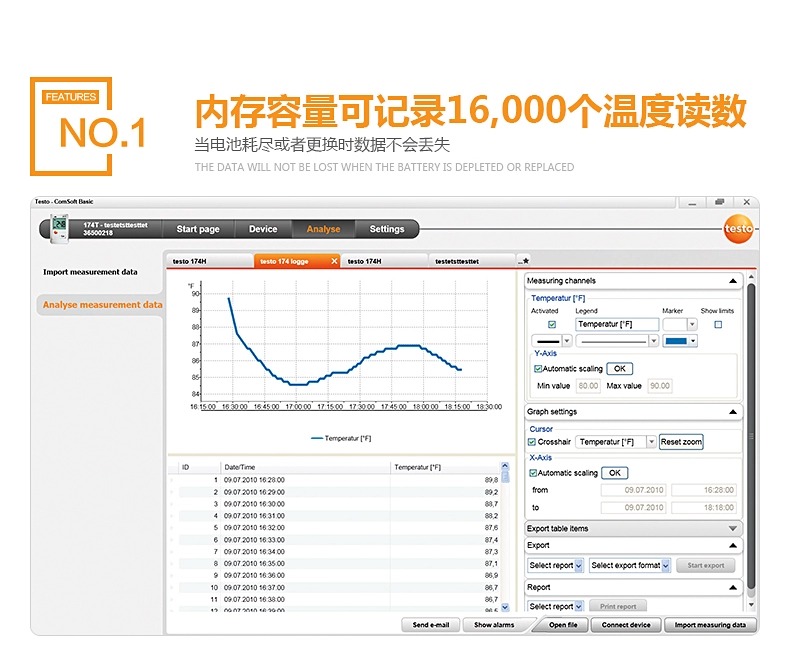Image resolution: width=790 pixels, height=654 pixels.
Task: Click the Connect device button
Action: click(x=626, y=625)
